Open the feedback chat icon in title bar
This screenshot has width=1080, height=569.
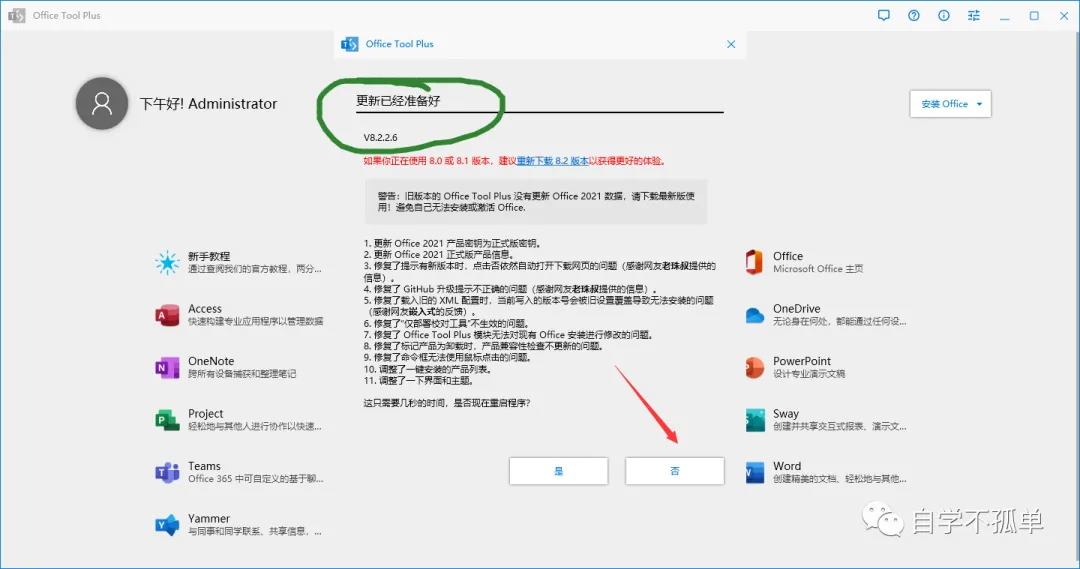884,15
